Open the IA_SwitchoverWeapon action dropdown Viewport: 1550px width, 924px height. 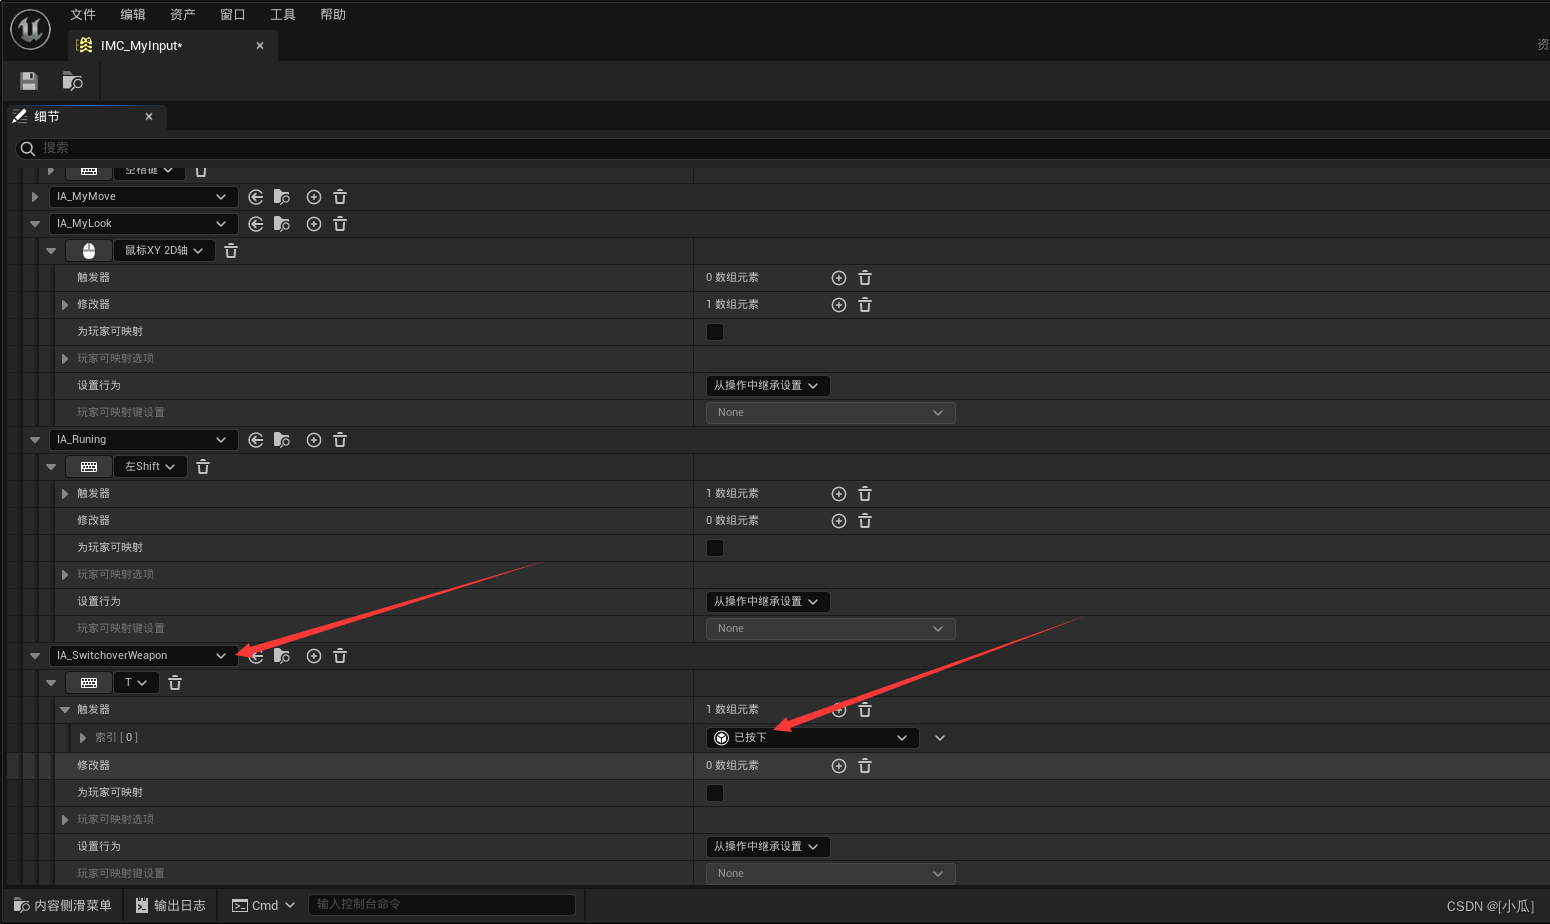click(143, 656)
